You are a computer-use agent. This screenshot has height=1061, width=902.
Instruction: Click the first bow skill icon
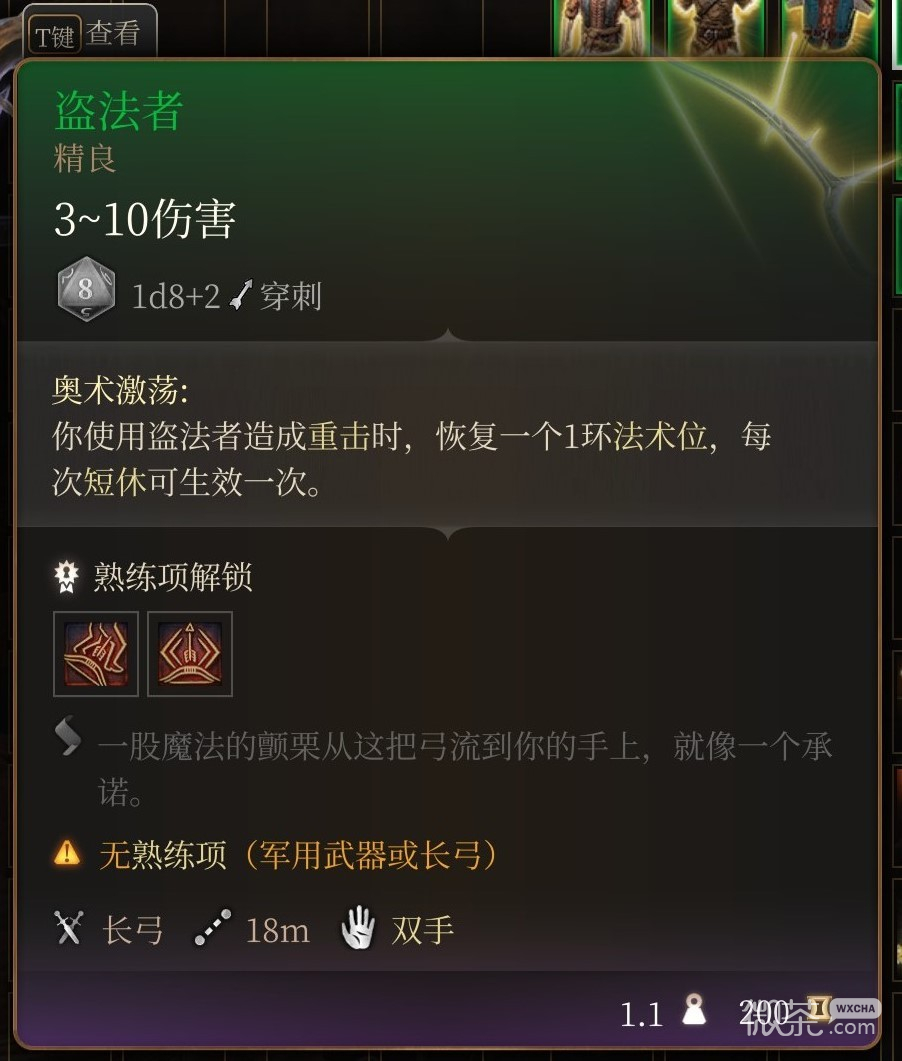[96, 654]
